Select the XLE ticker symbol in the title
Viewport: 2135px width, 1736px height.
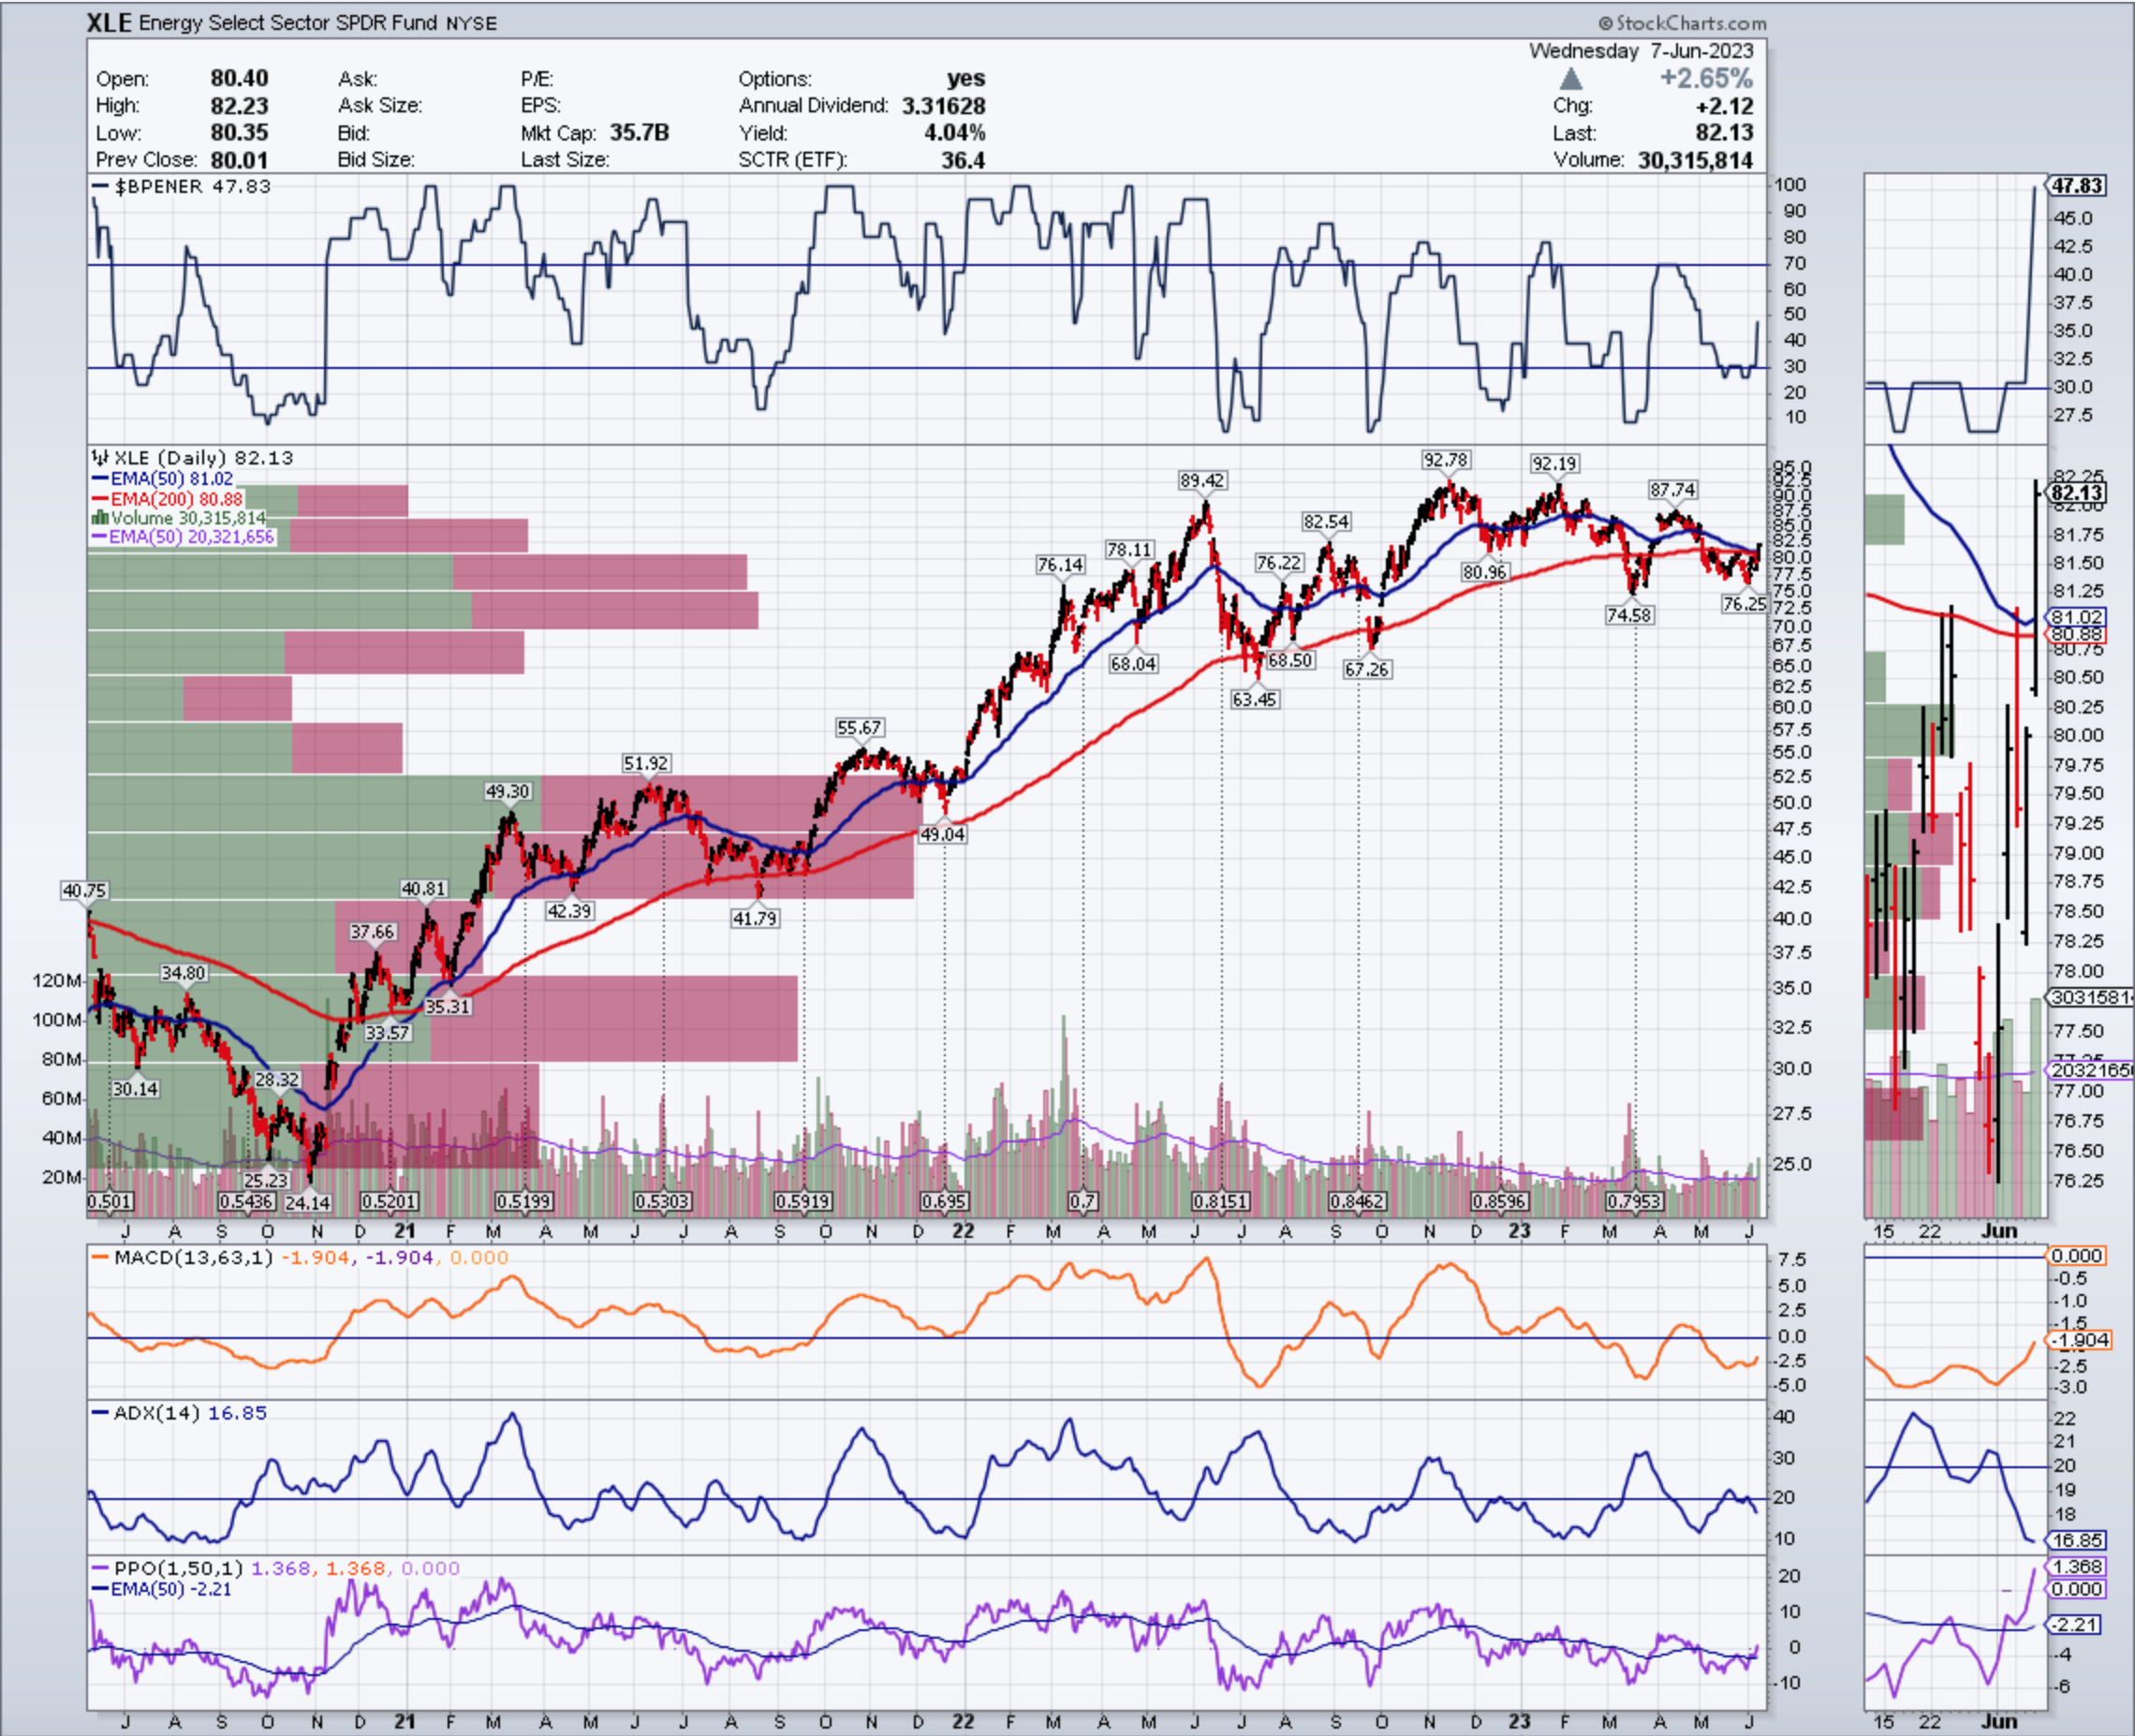point(109,23)
